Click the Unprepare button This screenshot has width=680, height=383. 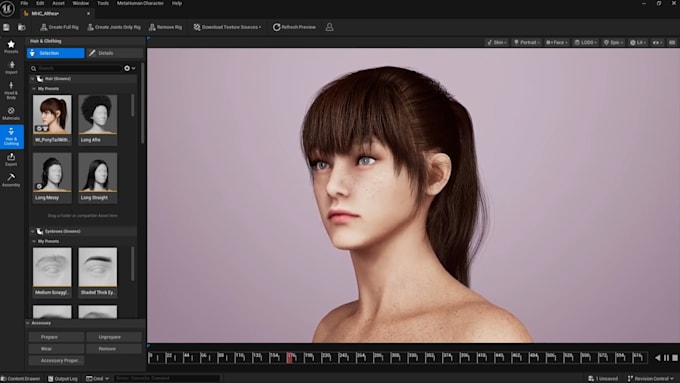tap(114, 337)
